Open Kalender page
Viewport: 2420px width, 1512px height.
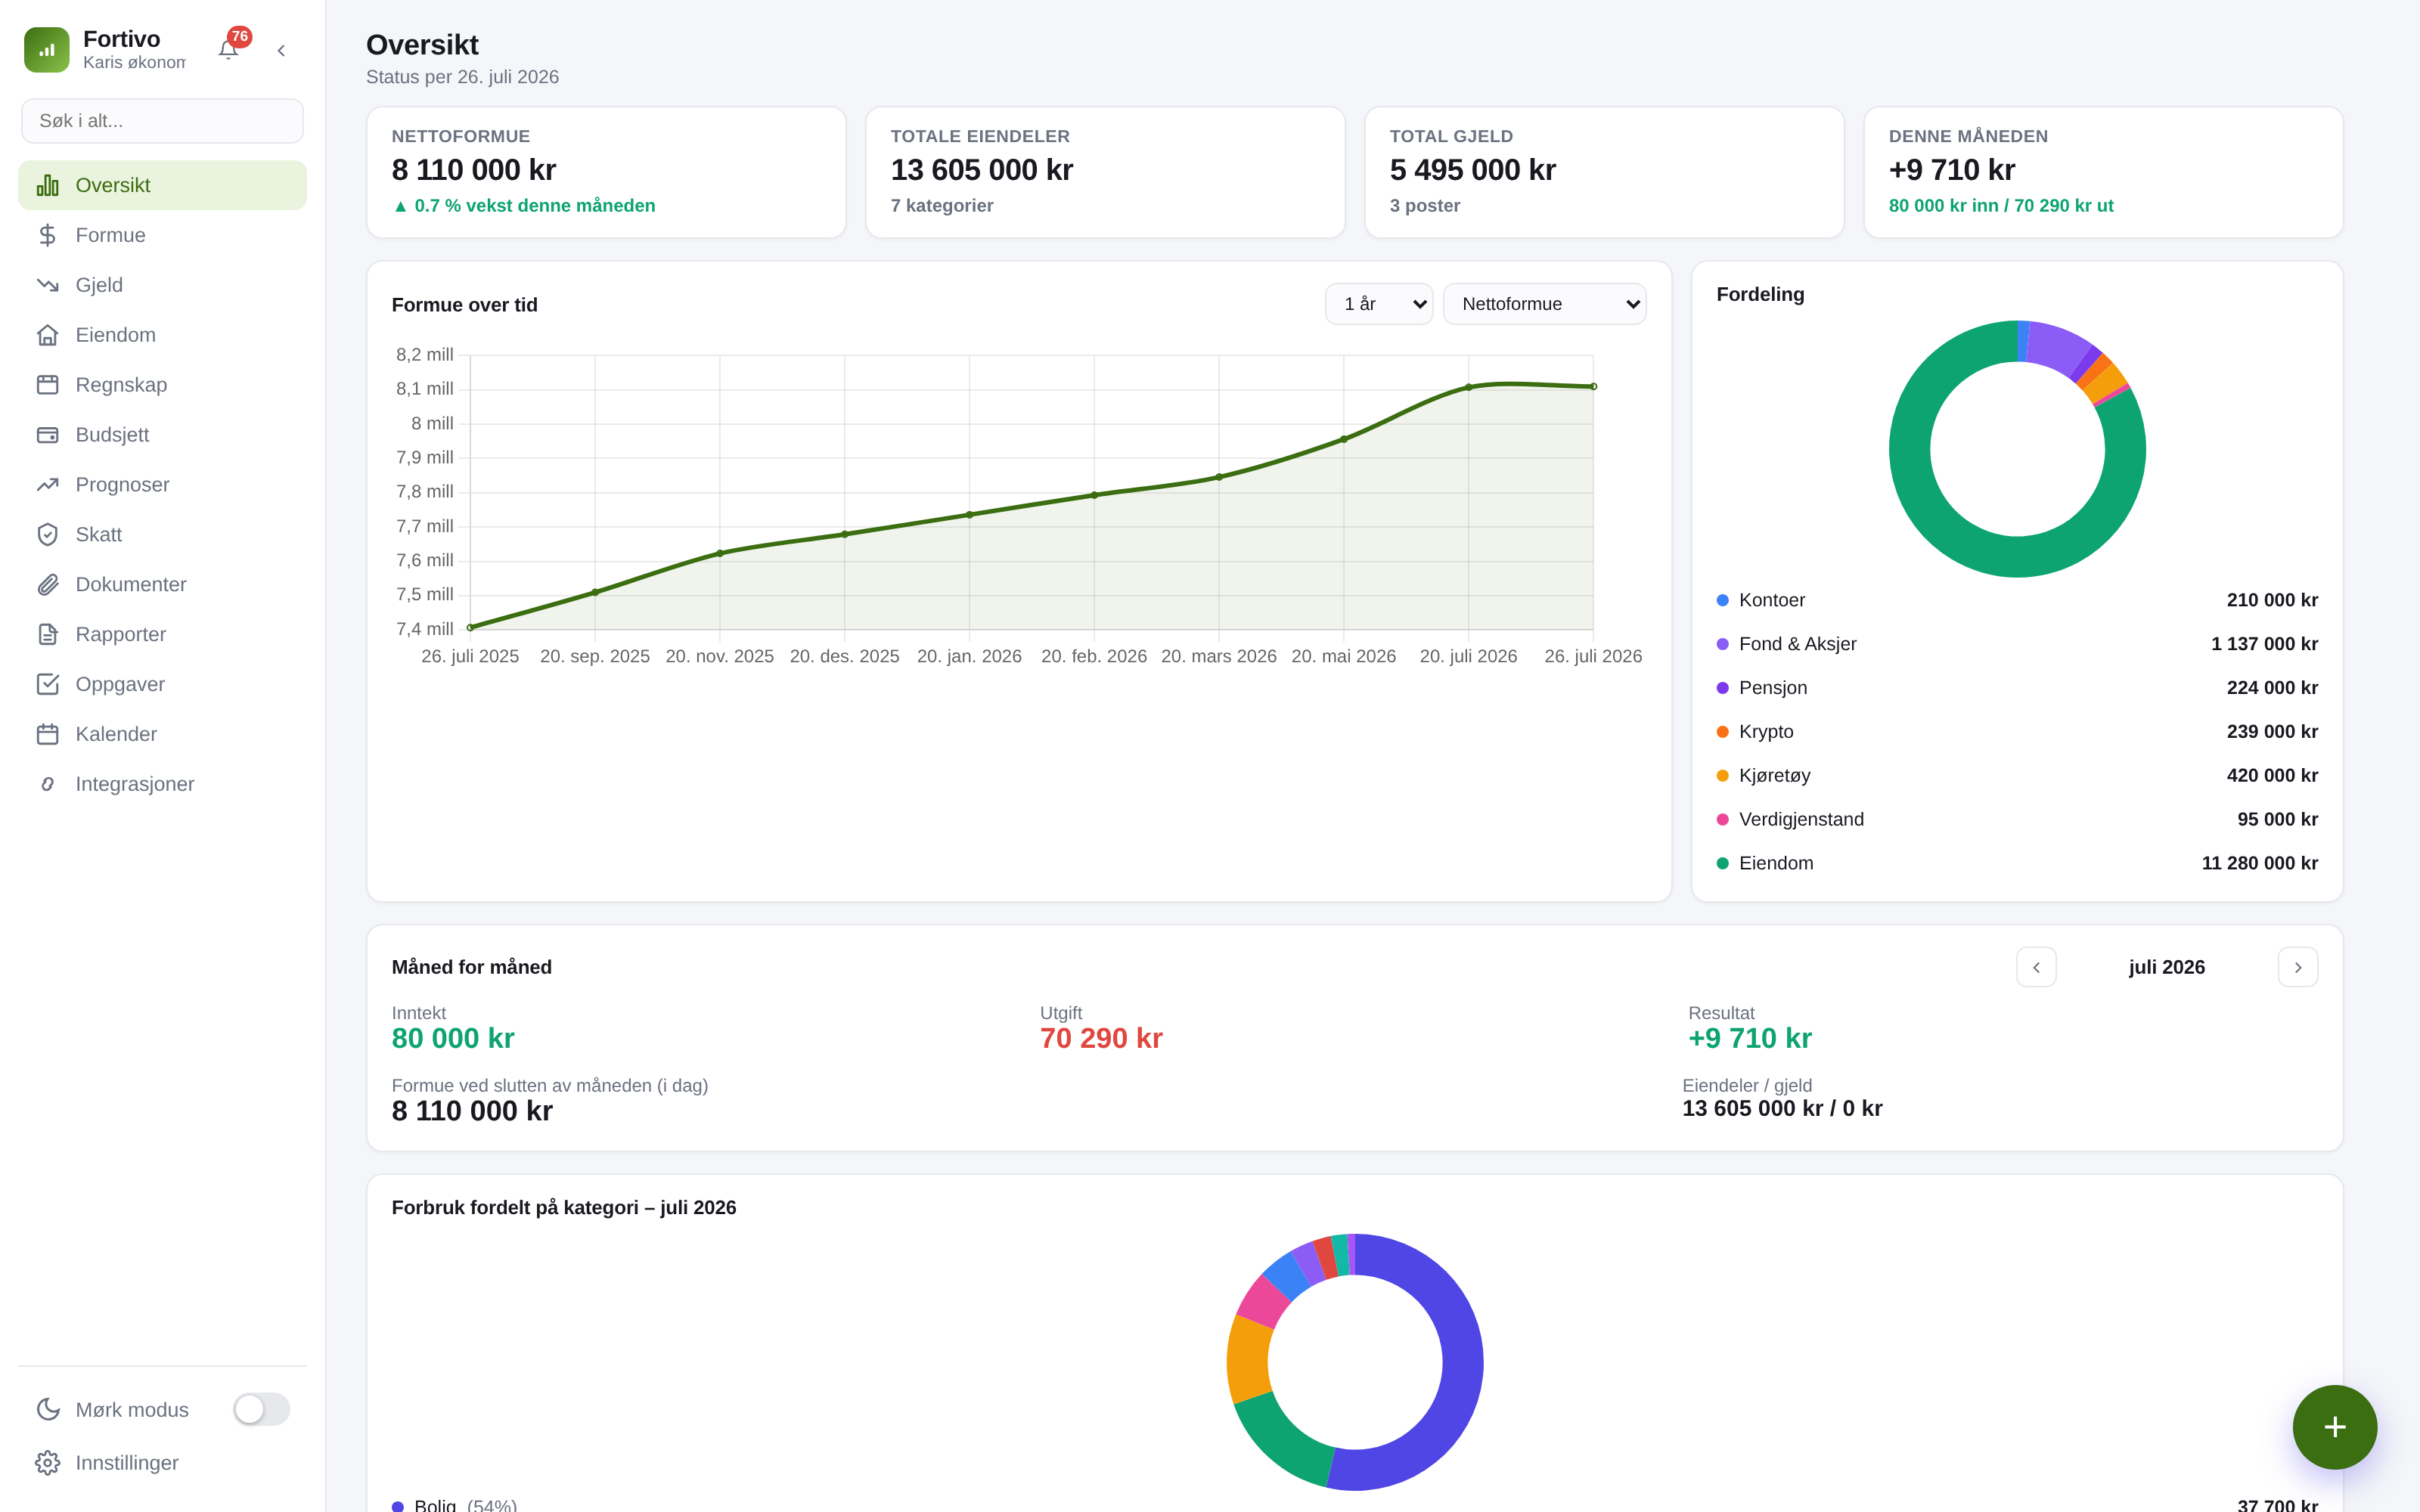[162, 734]
